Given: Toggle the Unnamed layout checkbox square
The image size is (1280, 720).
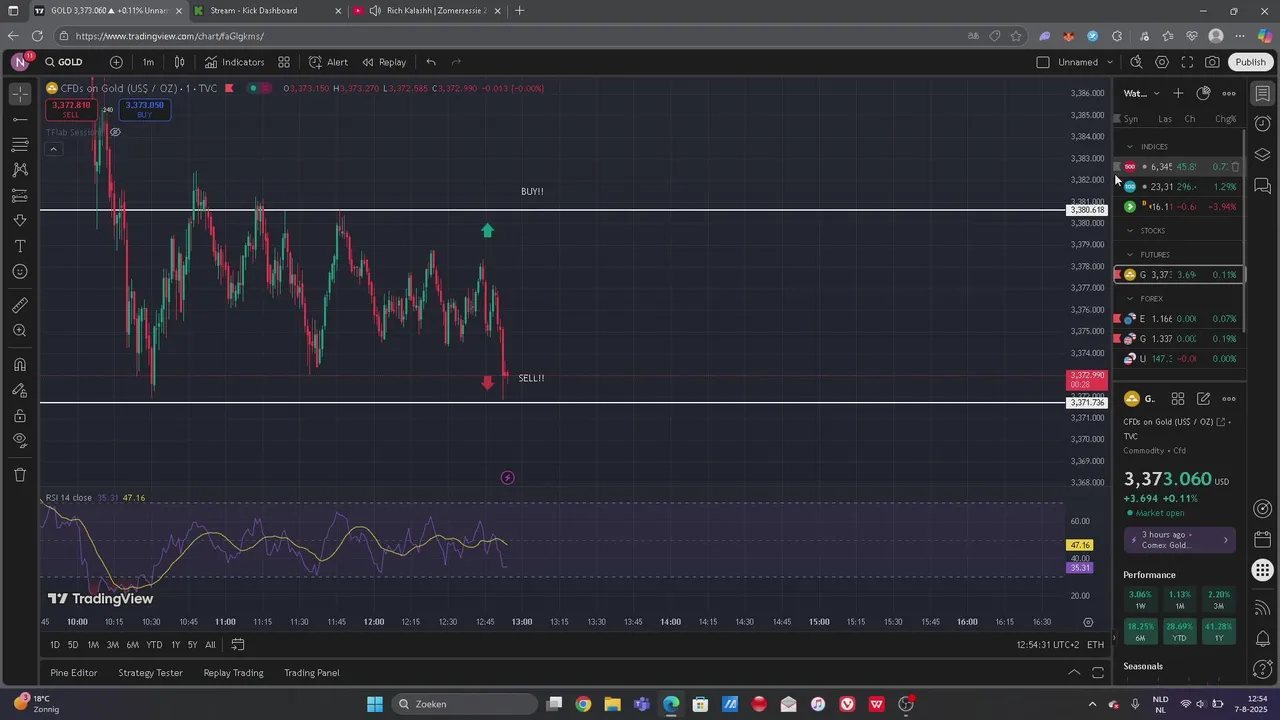Looking at the screenshot, I should [x=1043, y=62].
